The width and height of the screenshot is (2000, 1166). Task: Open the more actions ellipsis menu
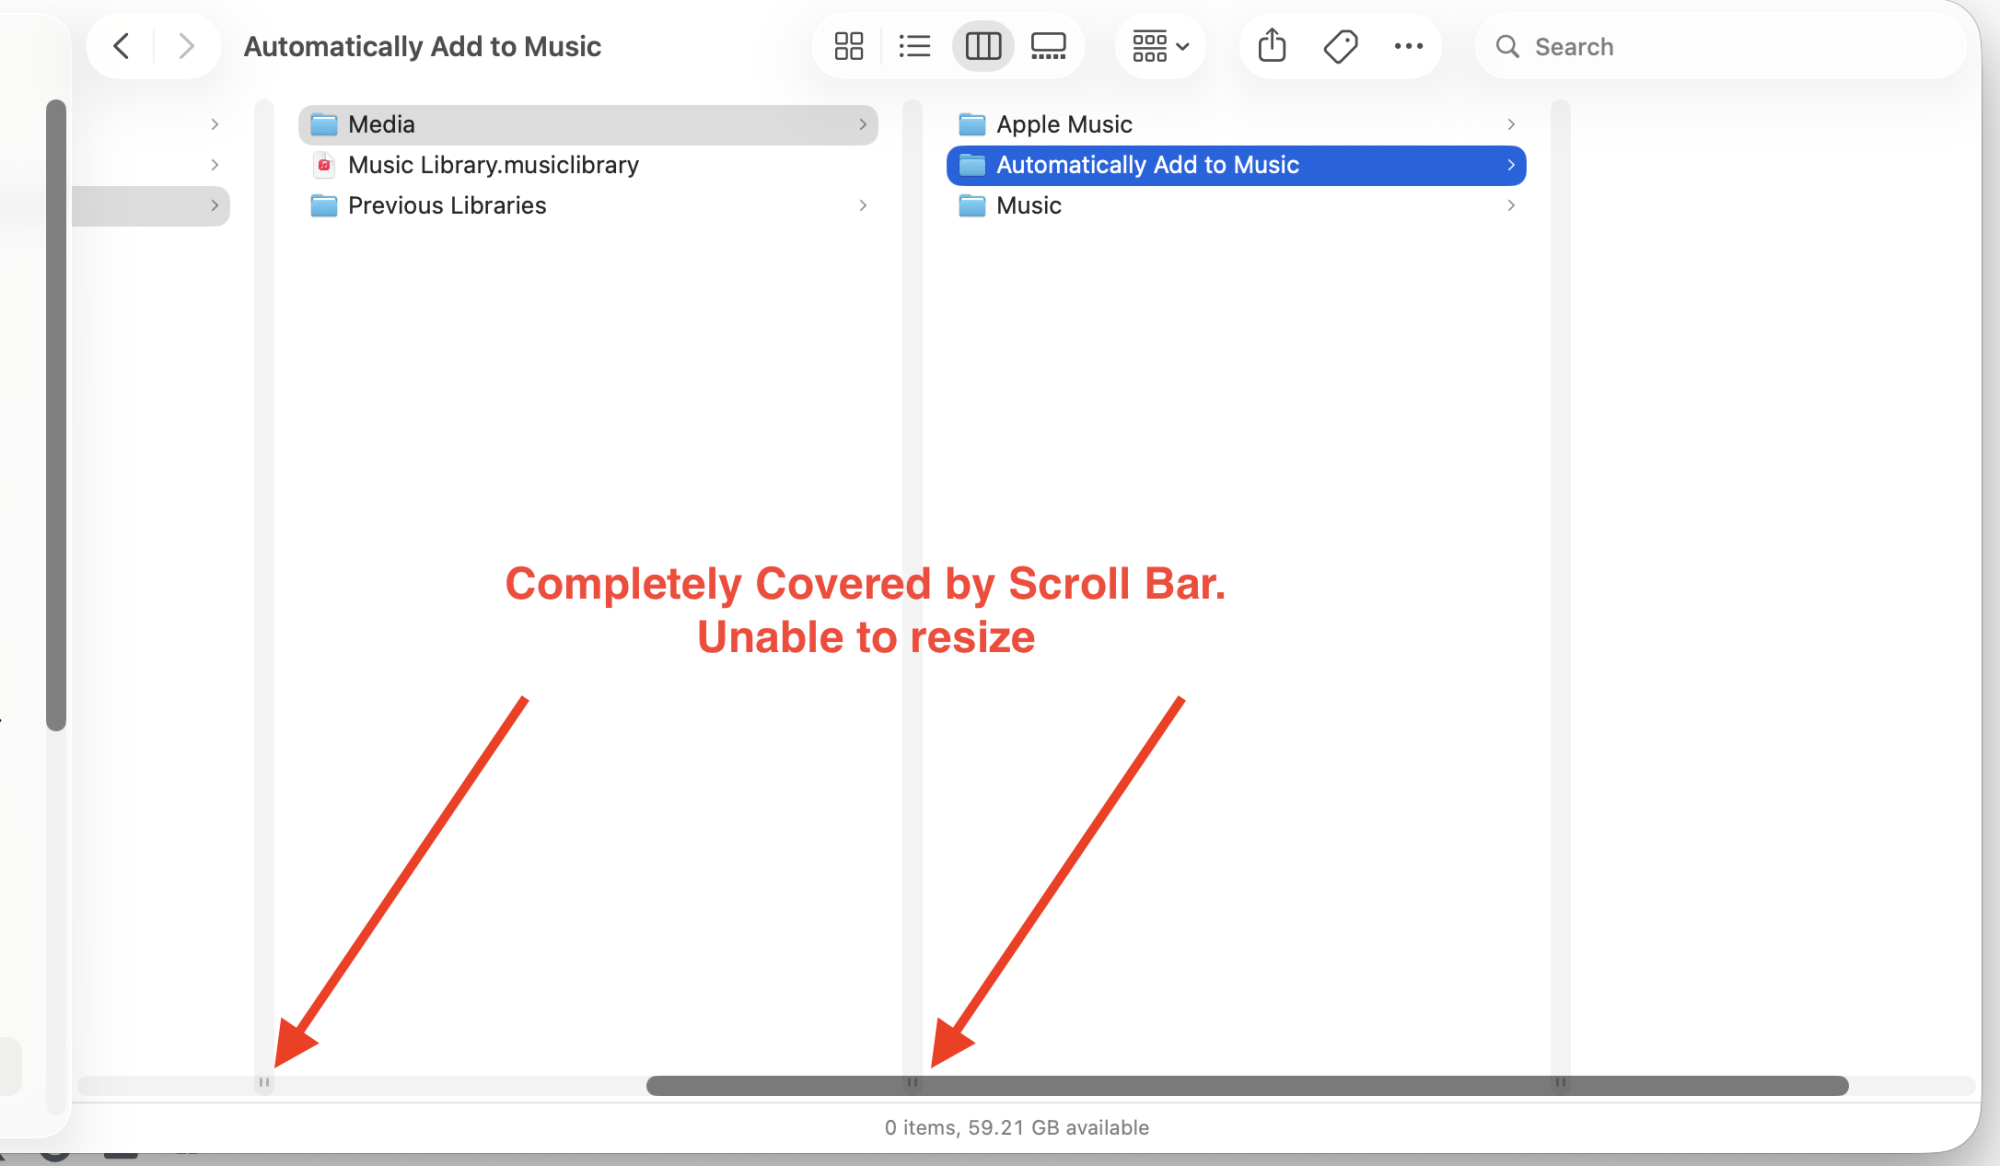coord(1408,46)
